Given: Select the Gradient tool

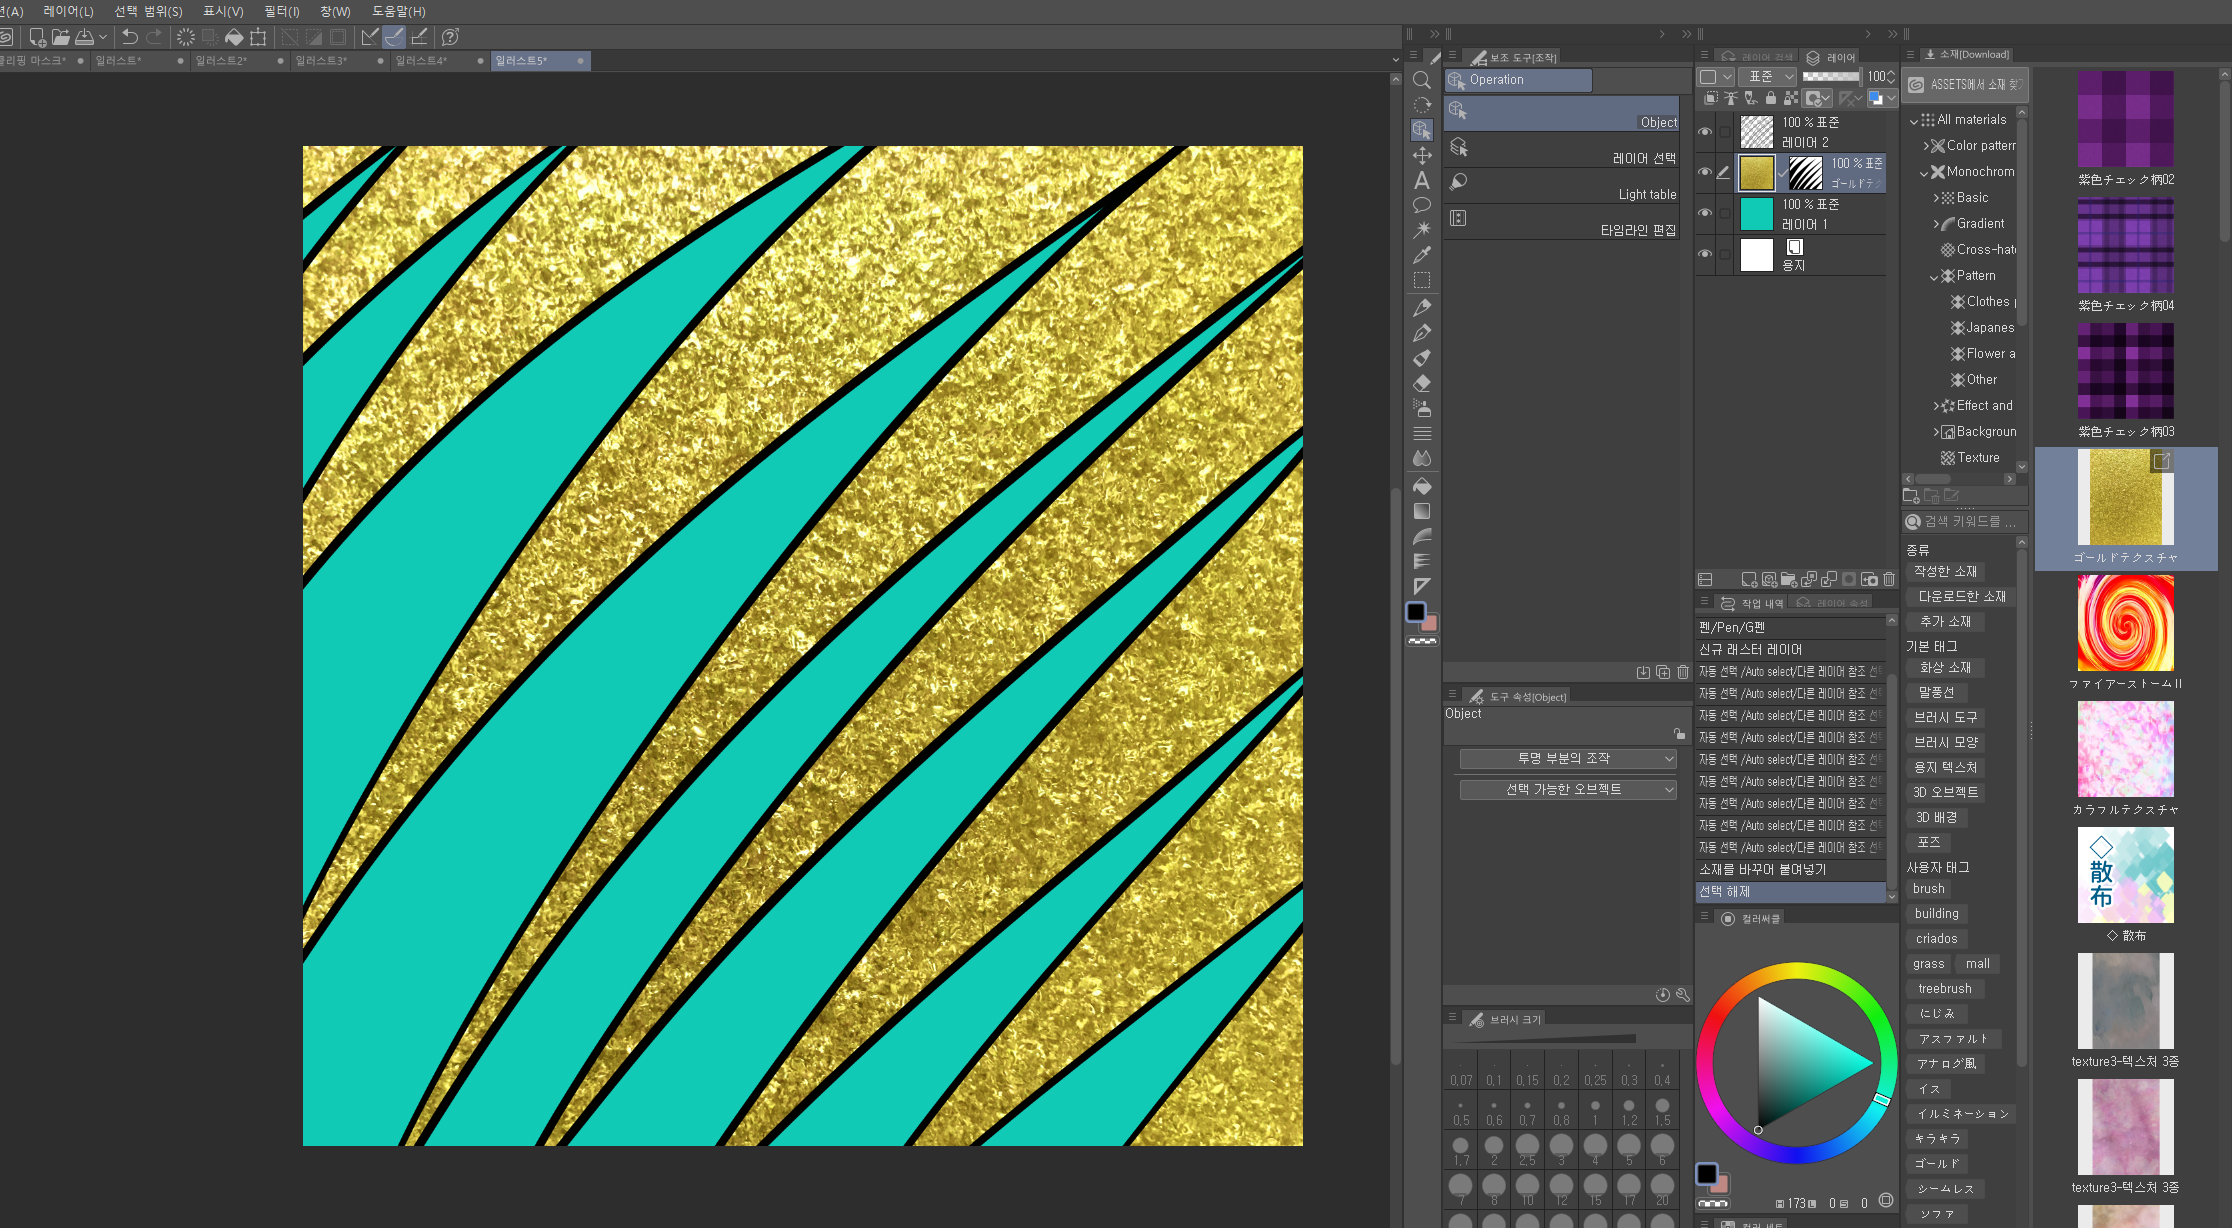Looking at the screenshot, I should (1421, 511).
